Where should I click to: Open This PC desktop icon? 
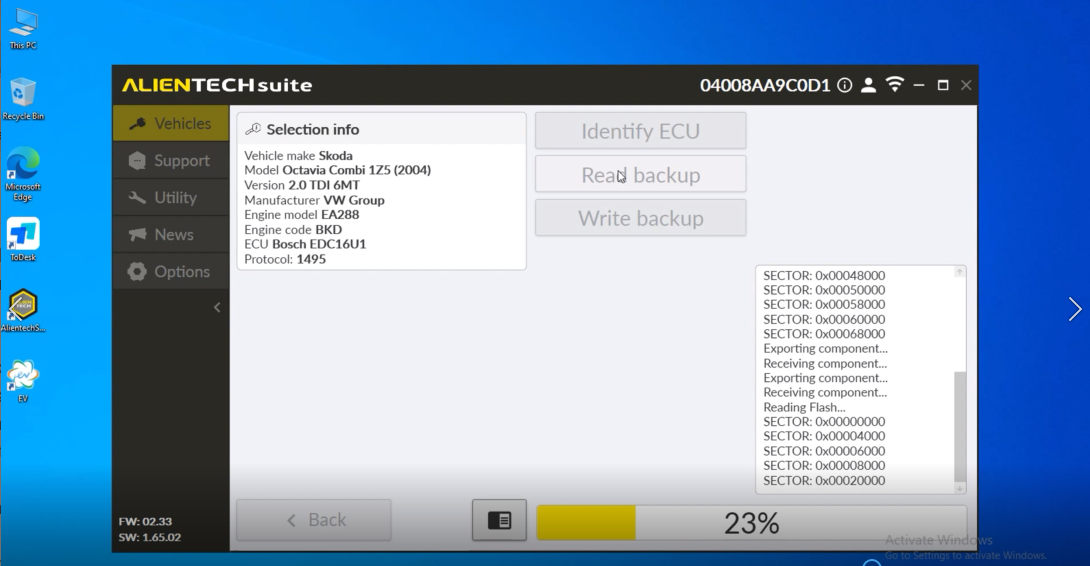click(23, 27)
